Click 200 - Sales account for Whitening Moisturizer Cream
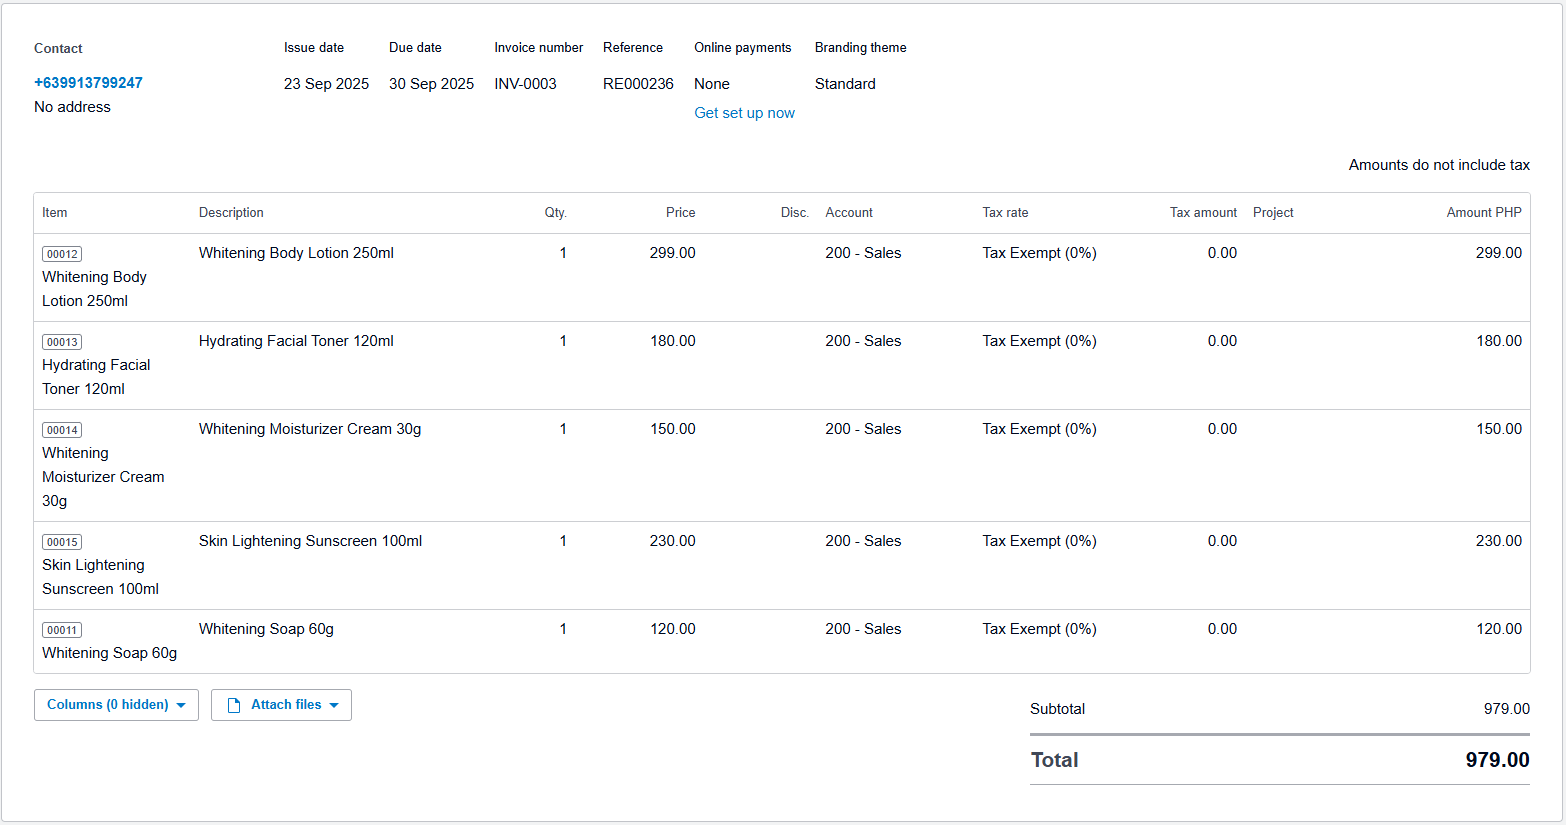1566x825 pixels. pos(863,429)
